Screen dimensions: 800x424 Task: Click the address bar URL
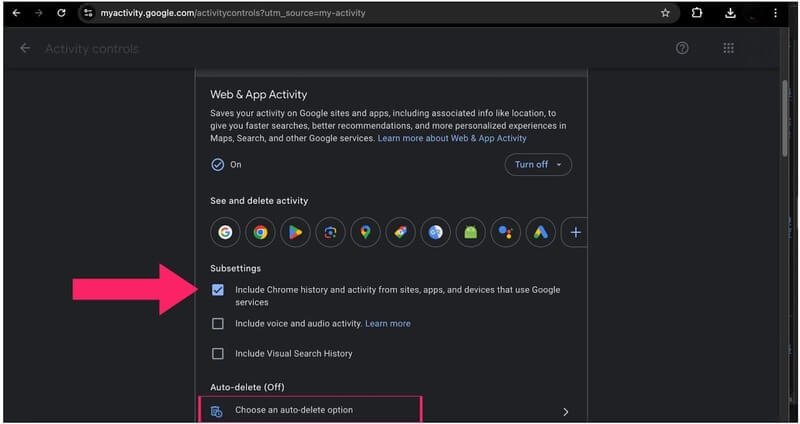click(233, 13)
